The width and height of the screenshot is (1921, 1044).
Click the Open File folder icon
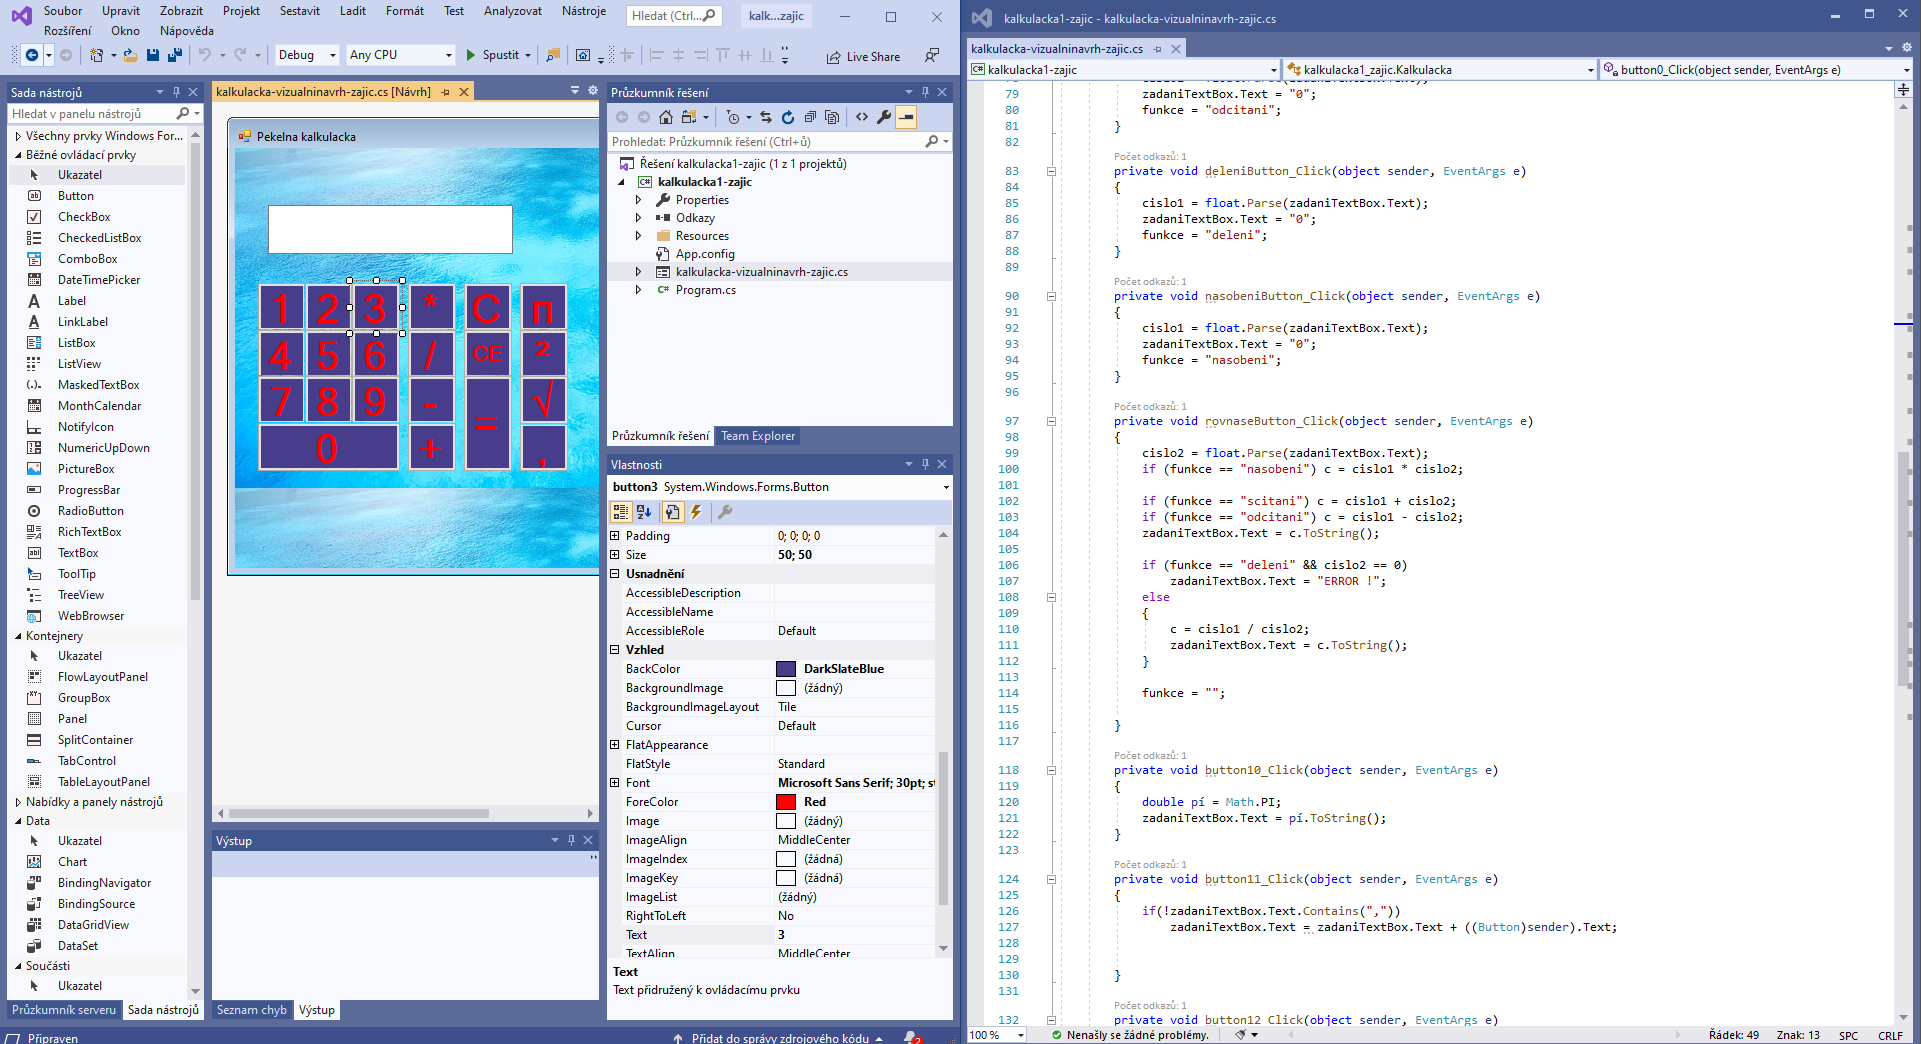[x=131, y=55]
